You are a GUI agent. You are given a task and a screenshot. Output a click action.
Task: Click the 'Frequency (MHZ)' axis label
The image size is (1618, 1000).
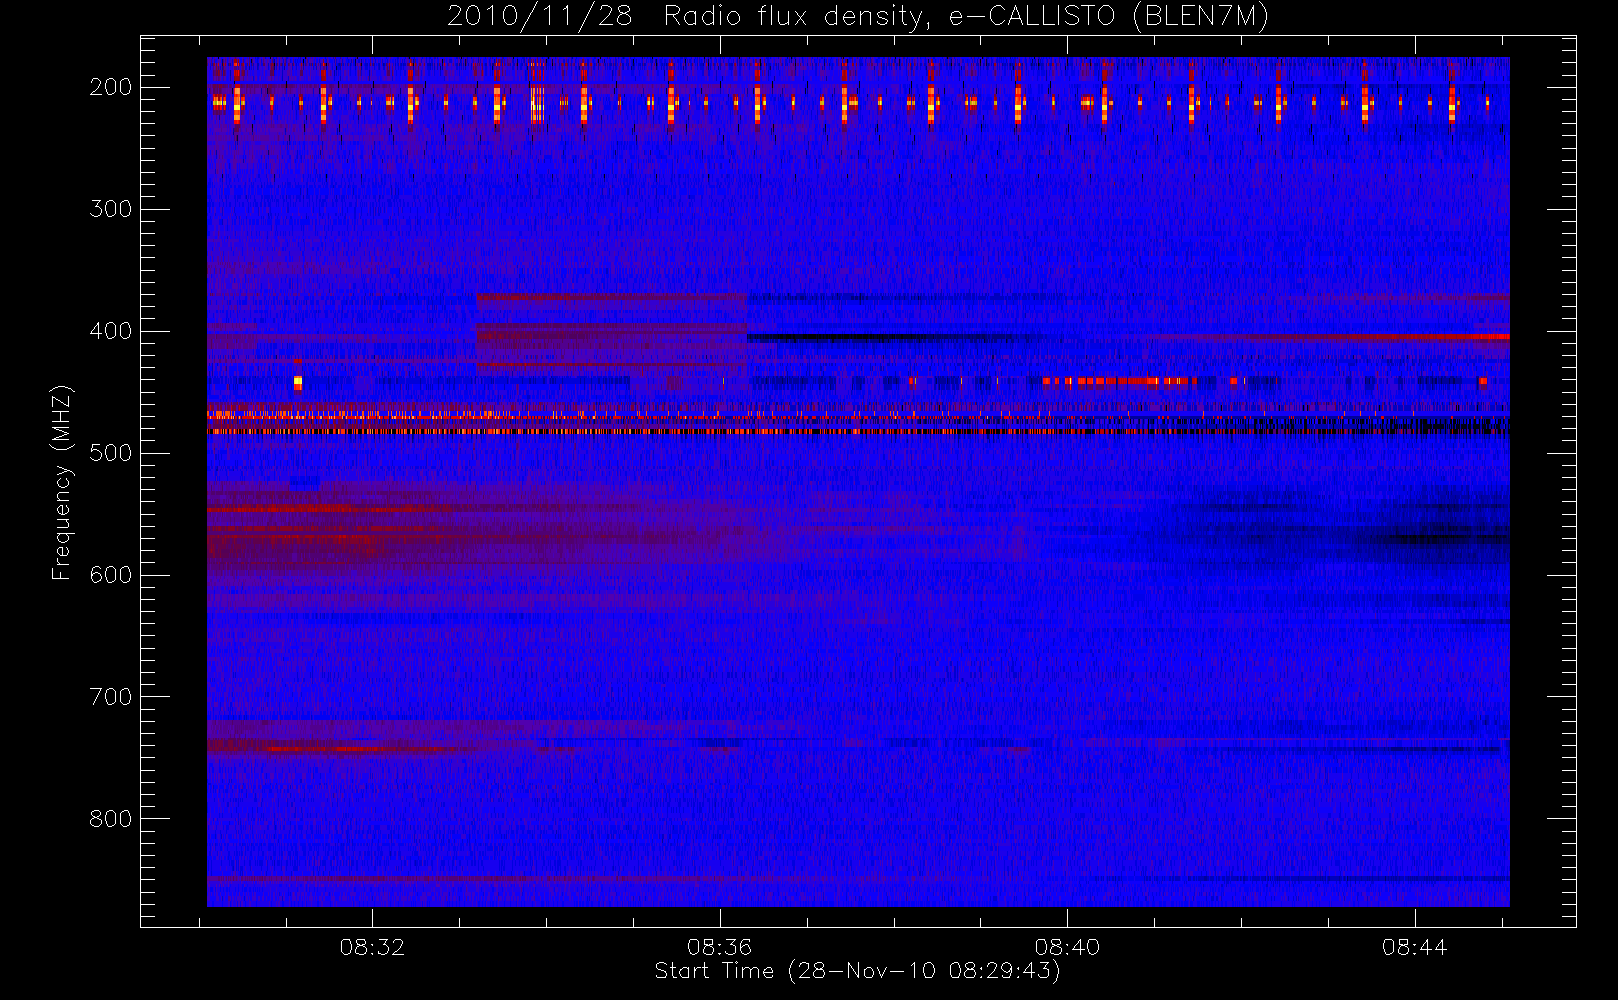coord(62,482)
